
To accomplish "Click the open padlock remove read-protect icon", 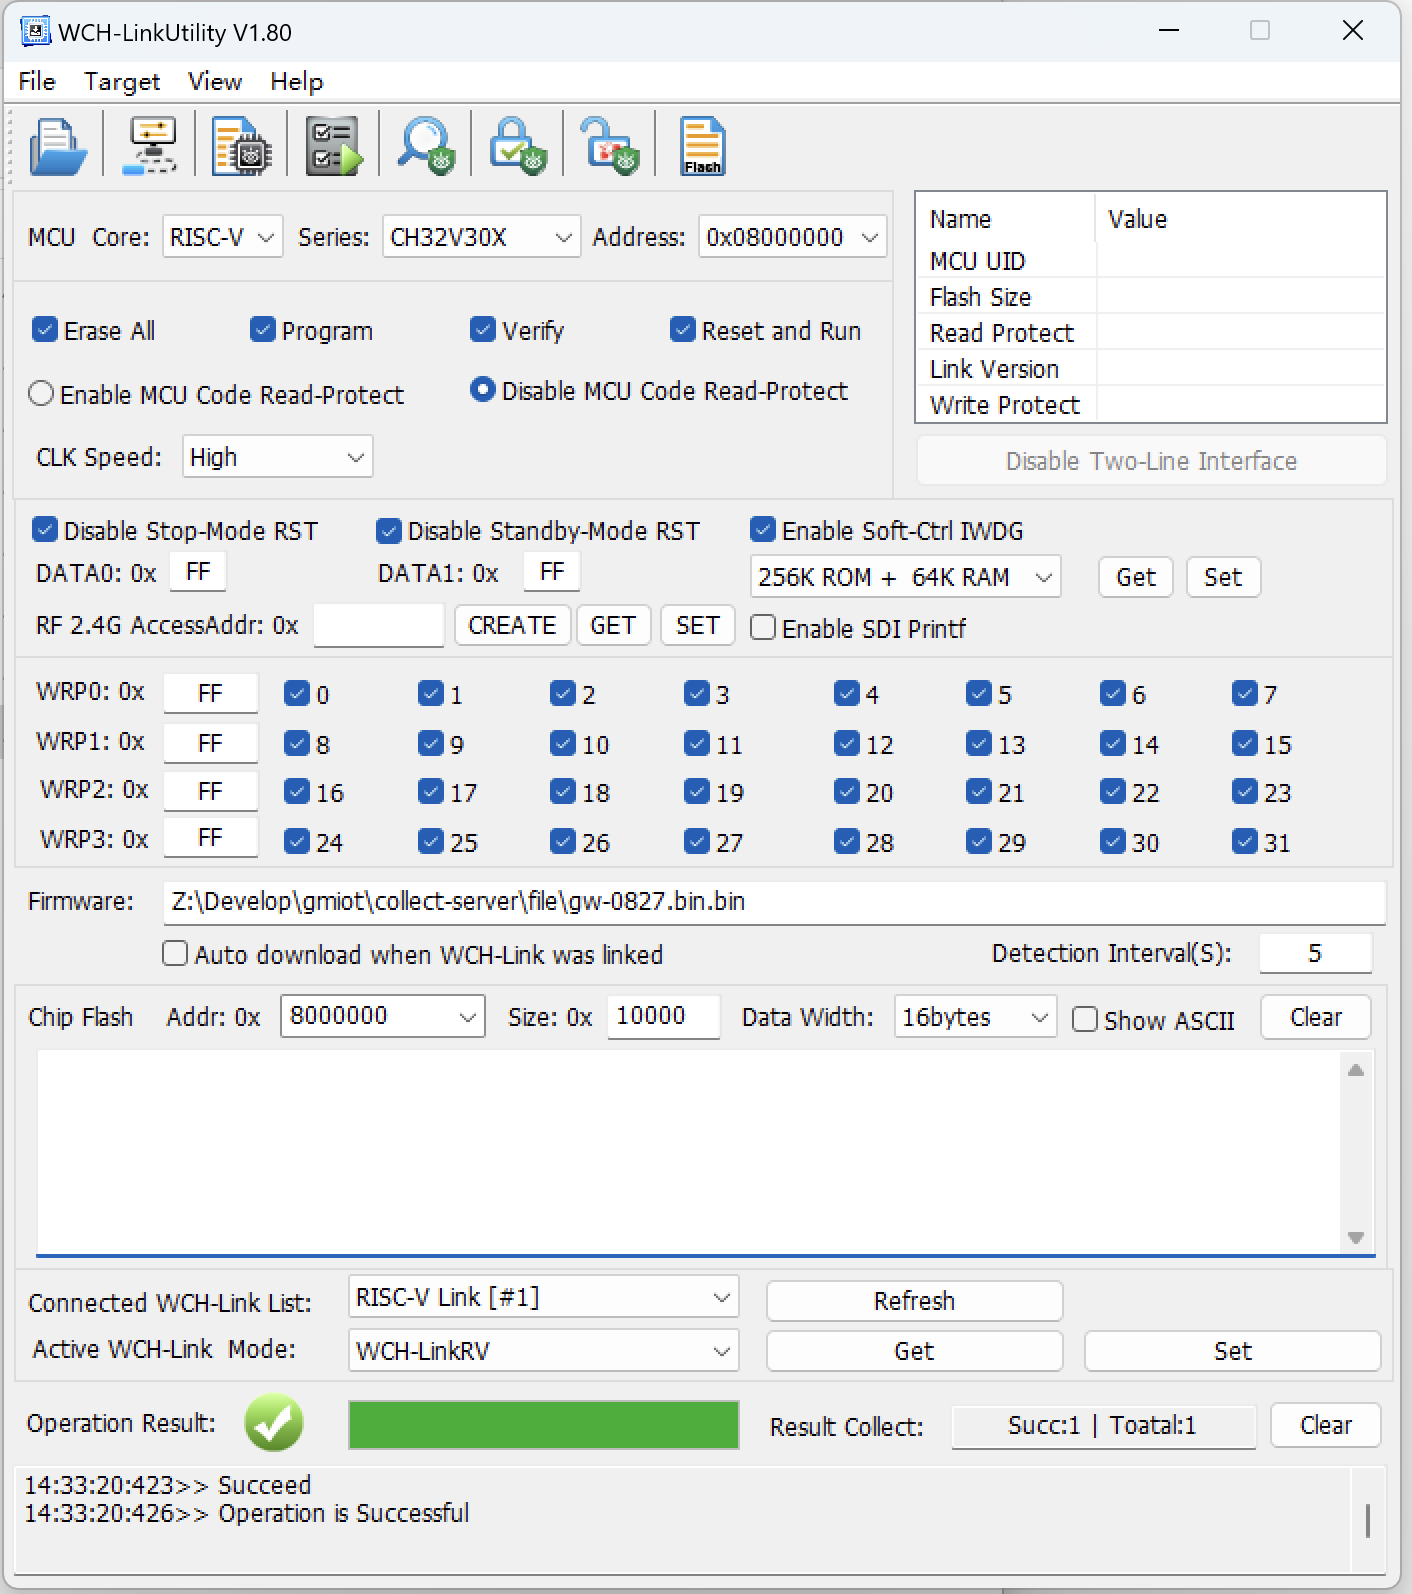I will pos(609,147).
